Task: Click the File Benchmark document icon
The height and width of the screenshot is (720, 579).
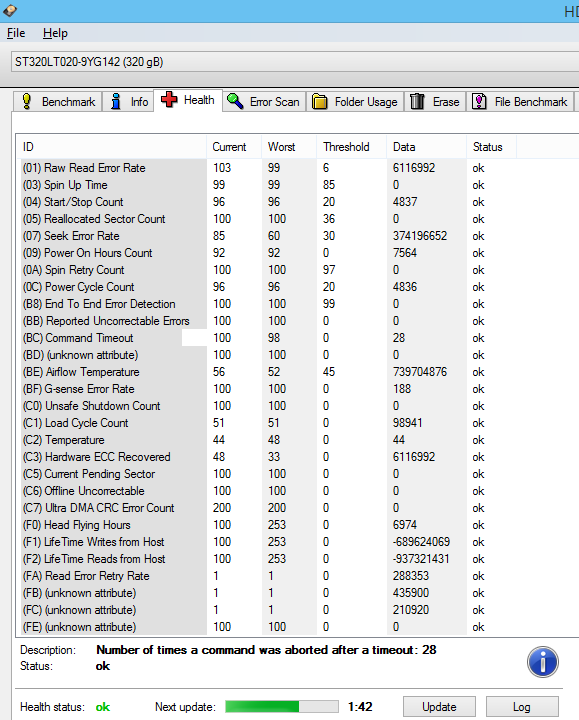Action: coord(479,101)
